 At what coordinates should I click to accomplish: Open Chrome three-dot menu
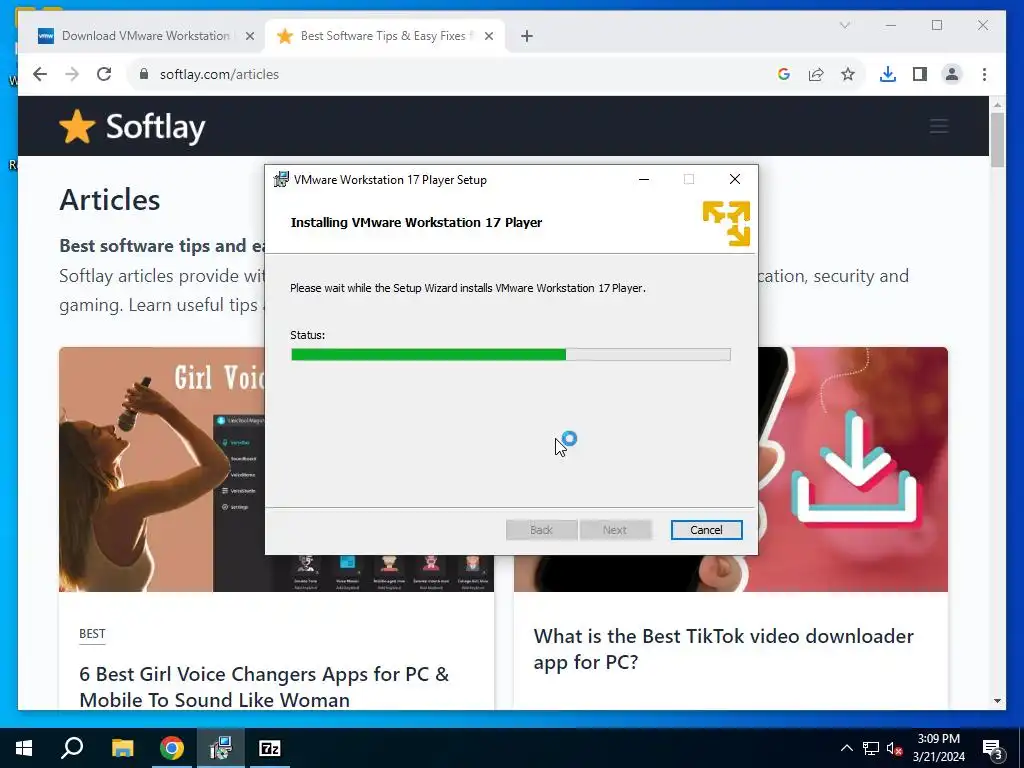coord(984,74)
